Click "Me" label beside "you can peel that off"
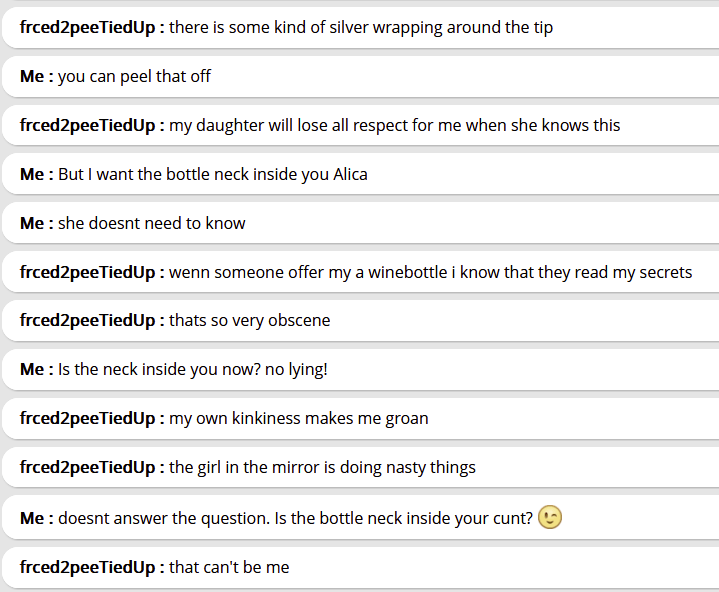This screenshot has width=719, height=592. click(32, 76)
